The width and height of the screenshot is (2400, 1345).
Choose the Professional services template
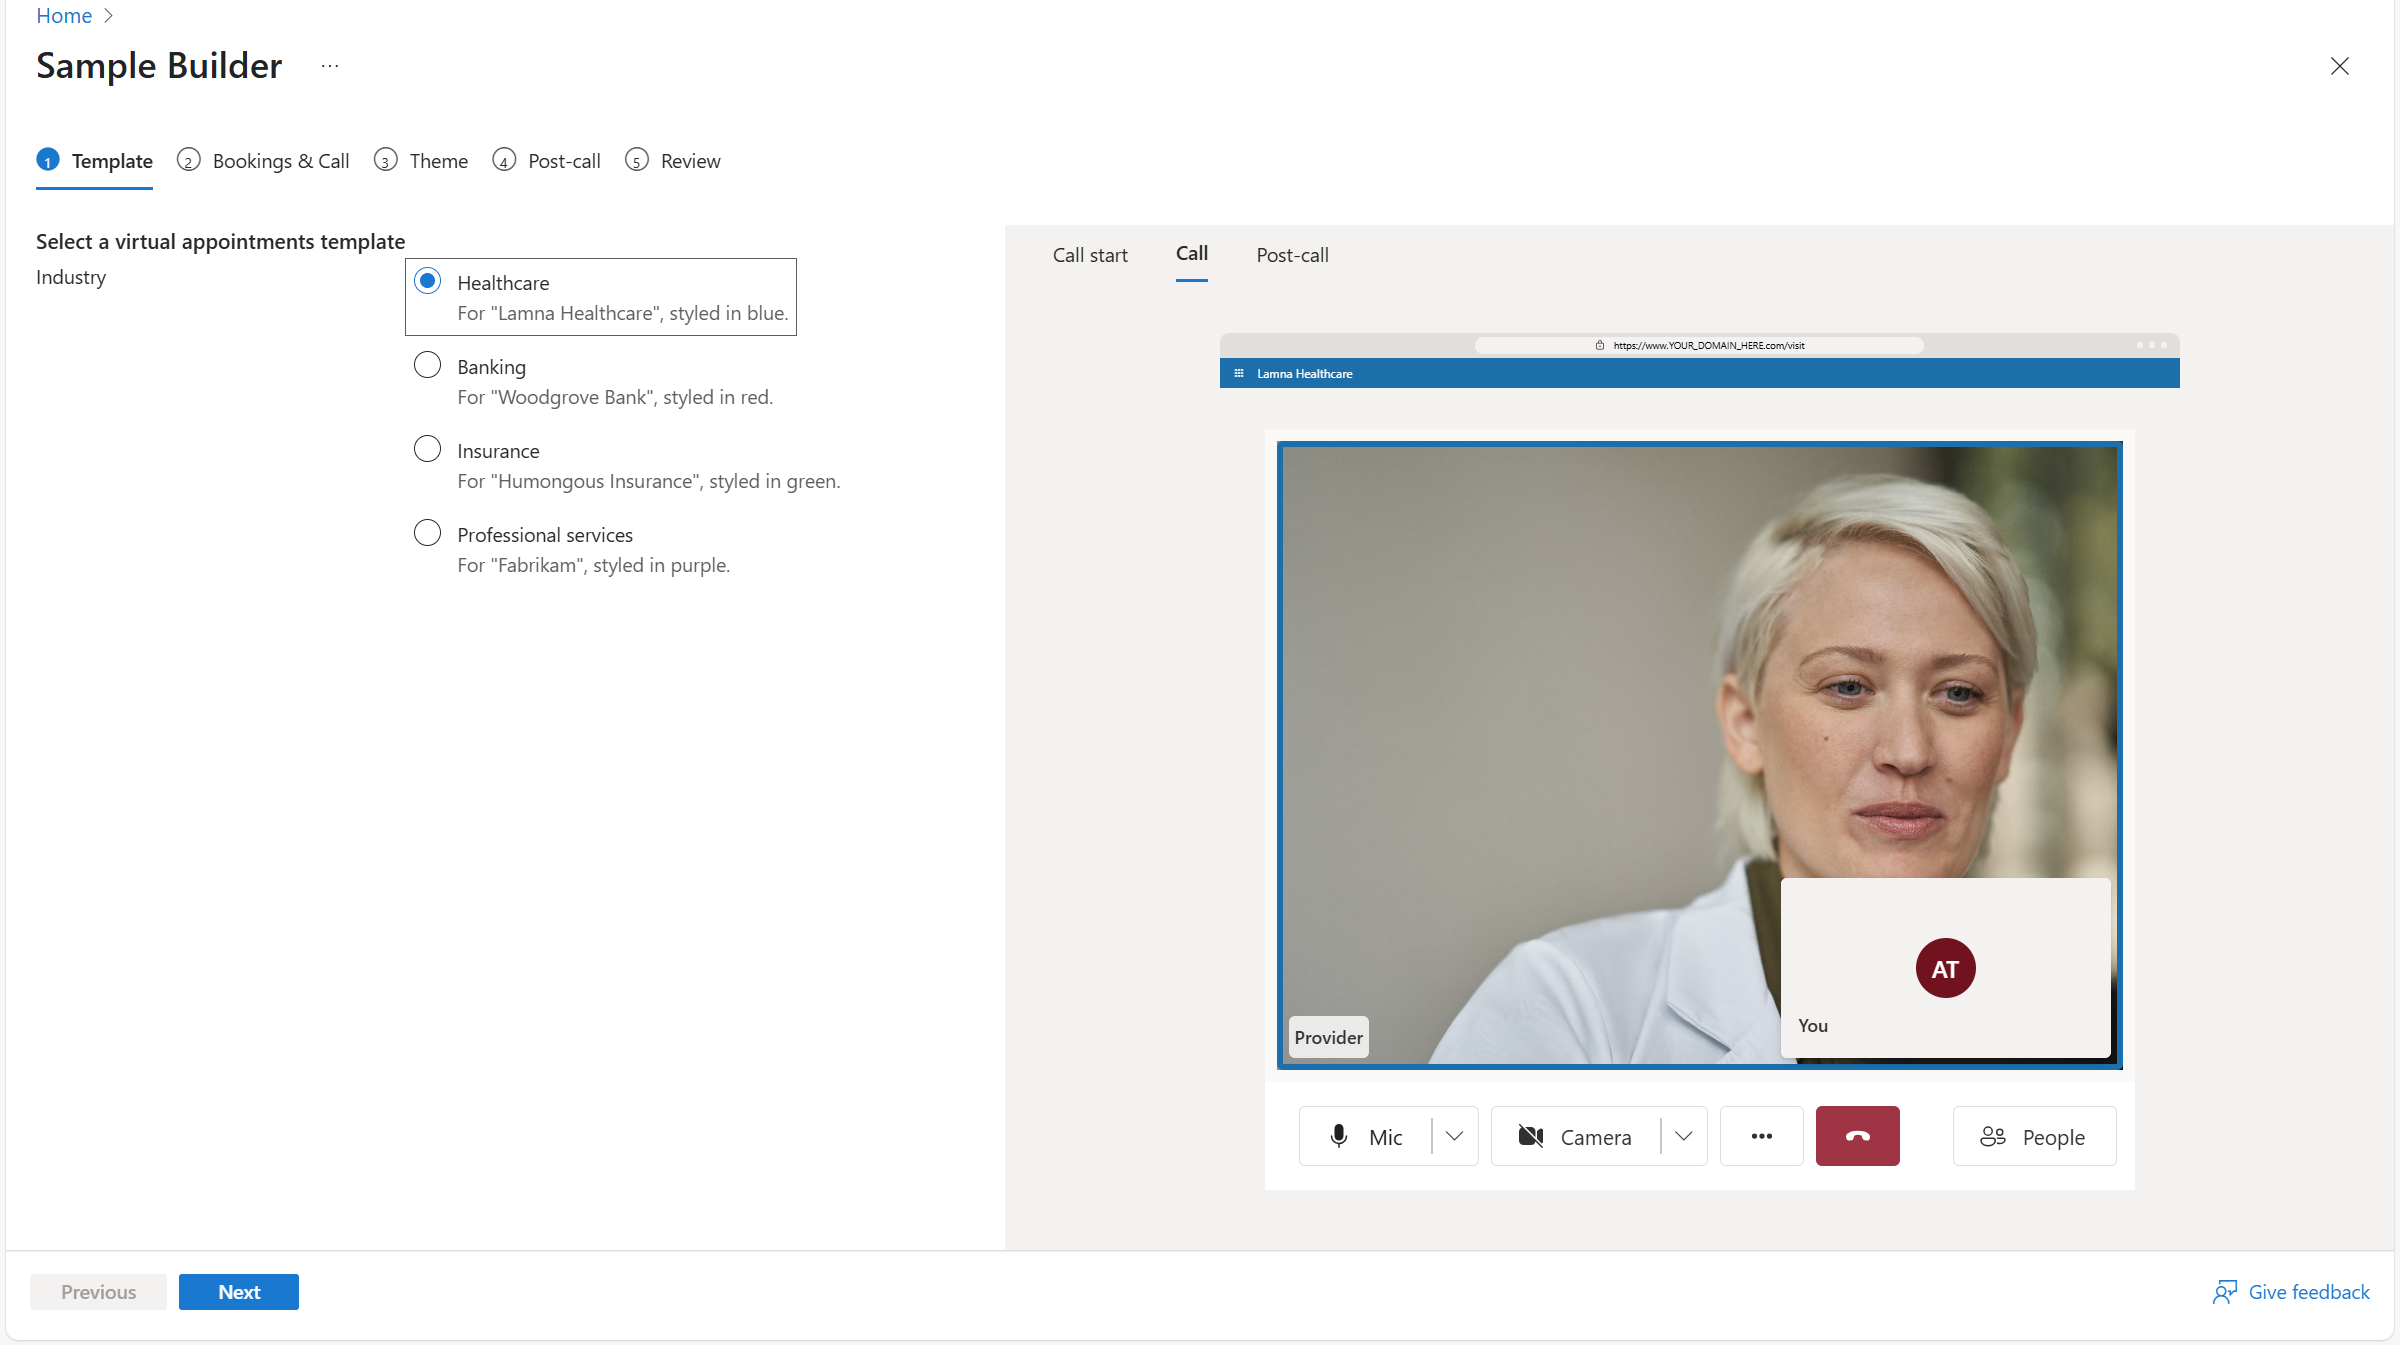(427, 533)
